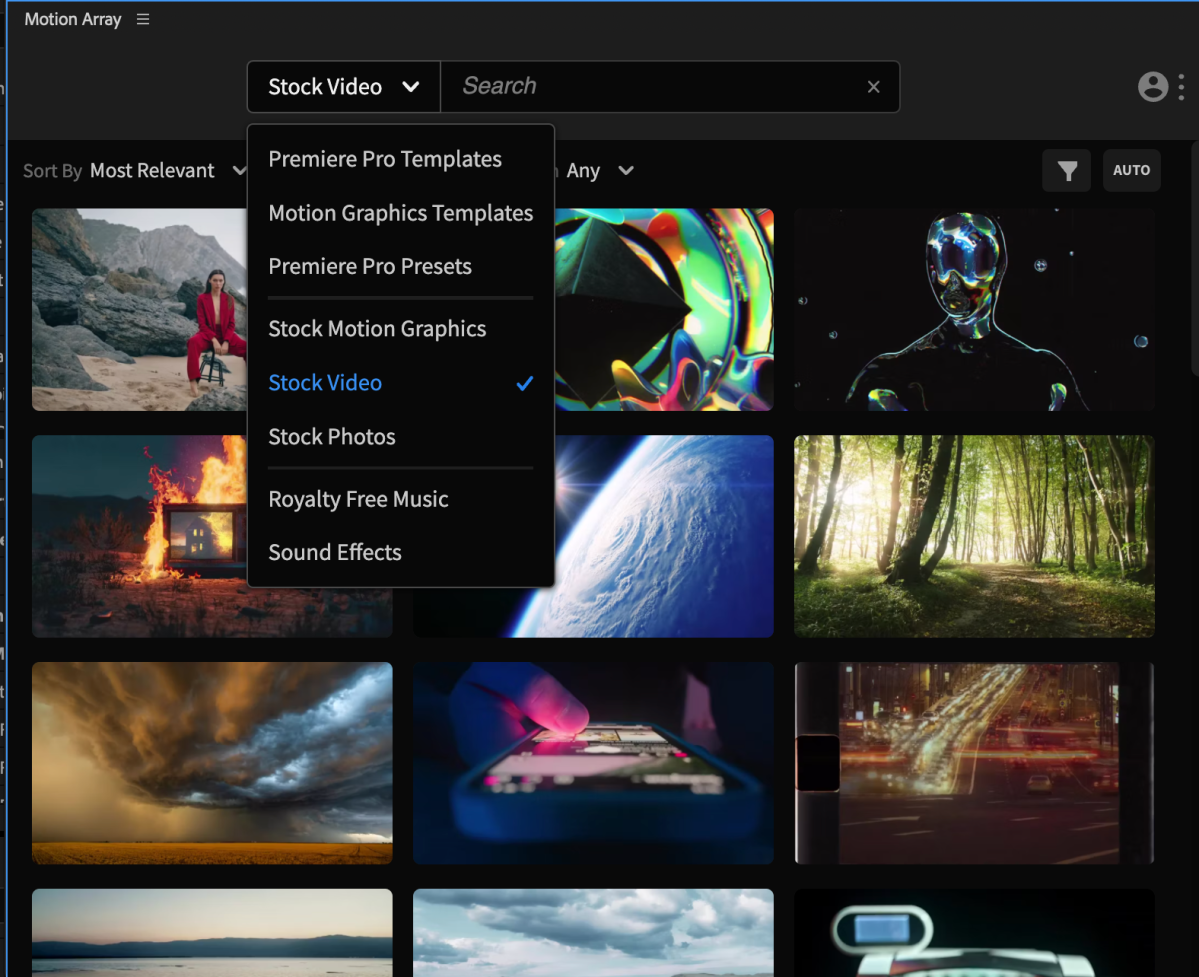Click the Motion Array panel title
This screenshot has width=1199, height=977.
pyautogui.click(x=73, y=19)
